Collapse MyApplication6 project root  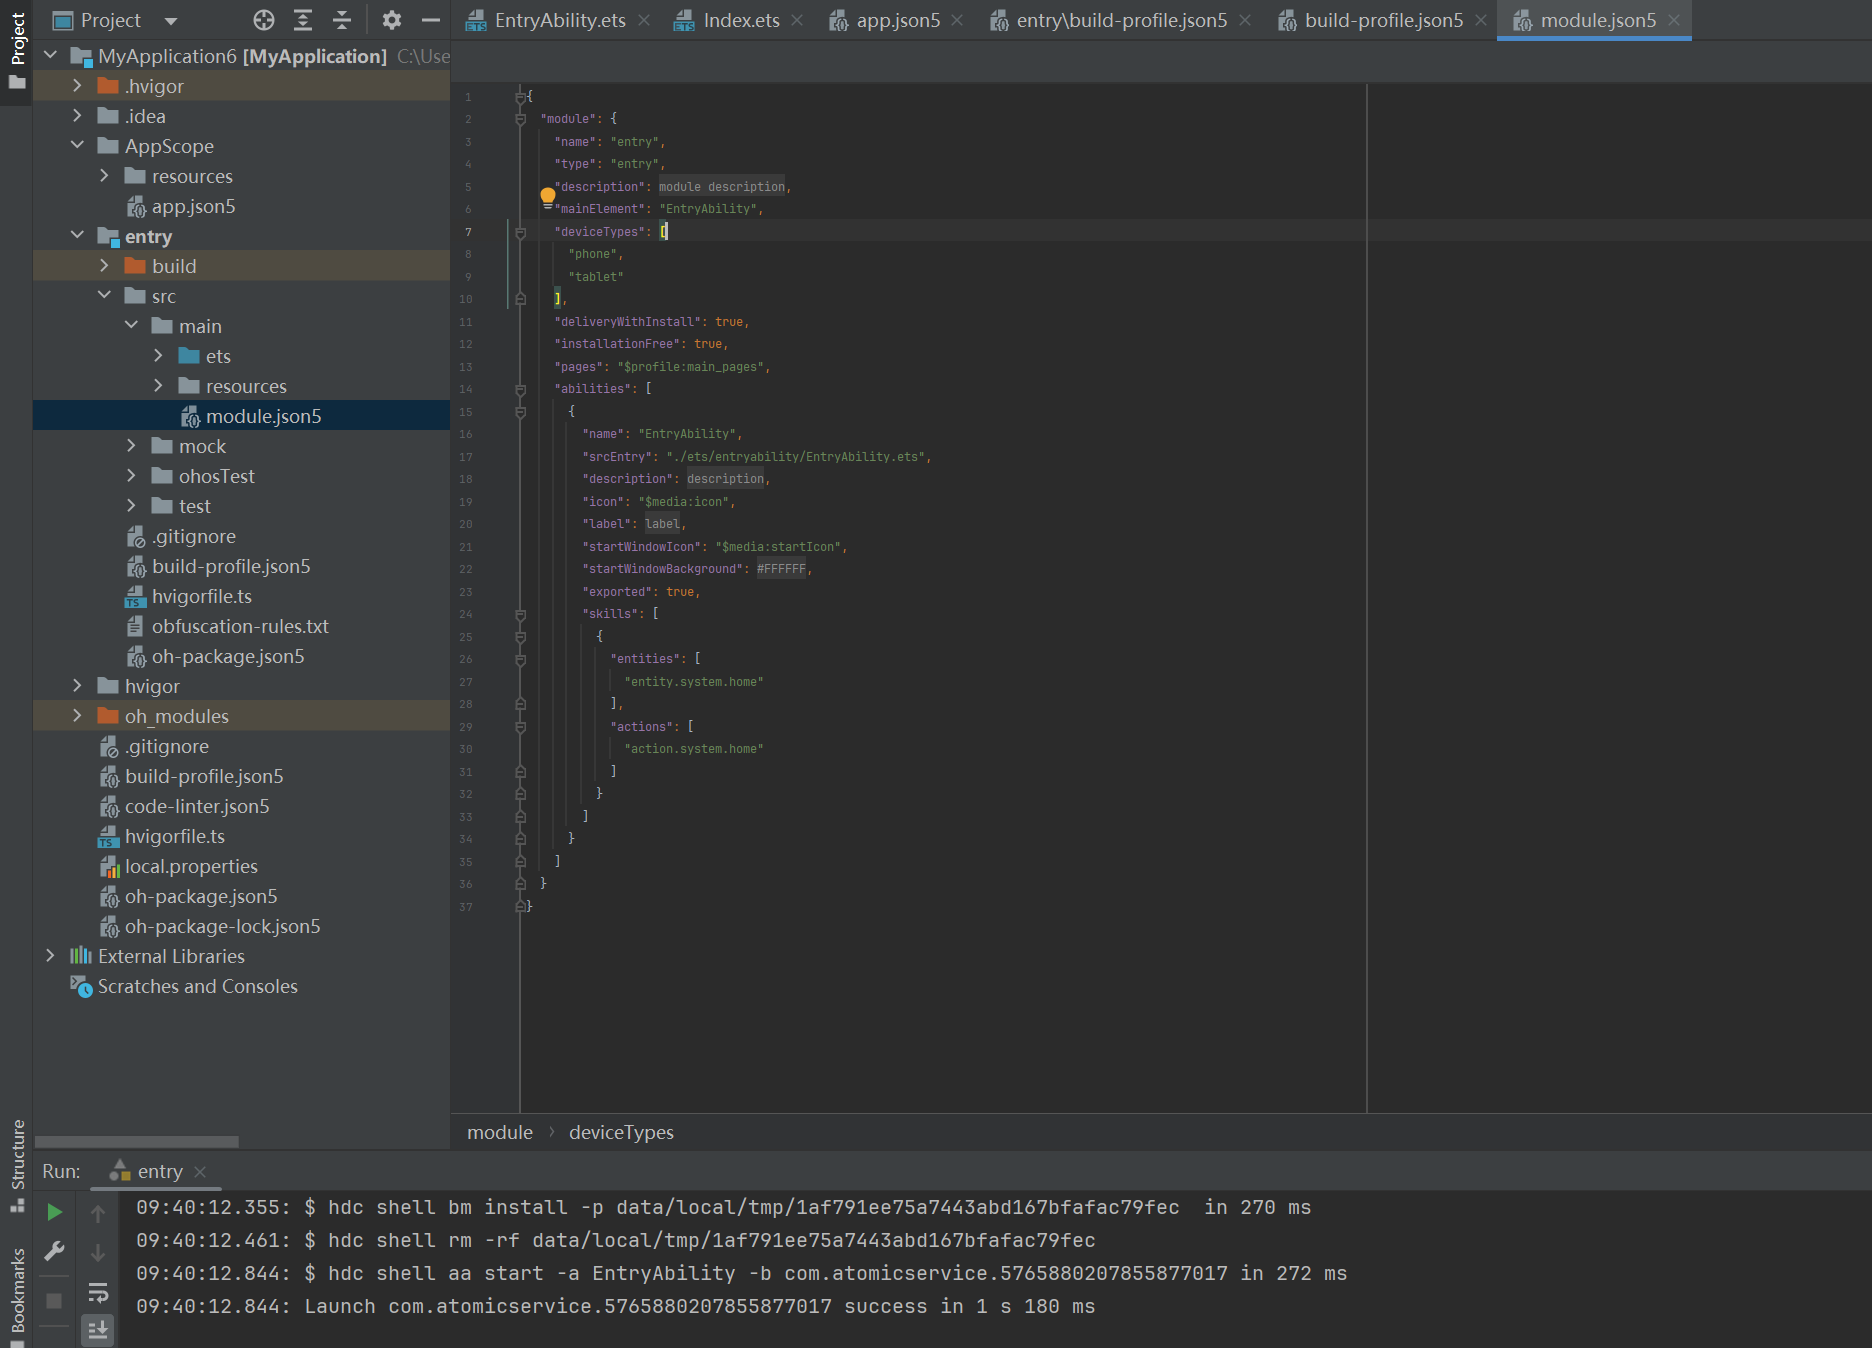(50, 56)
